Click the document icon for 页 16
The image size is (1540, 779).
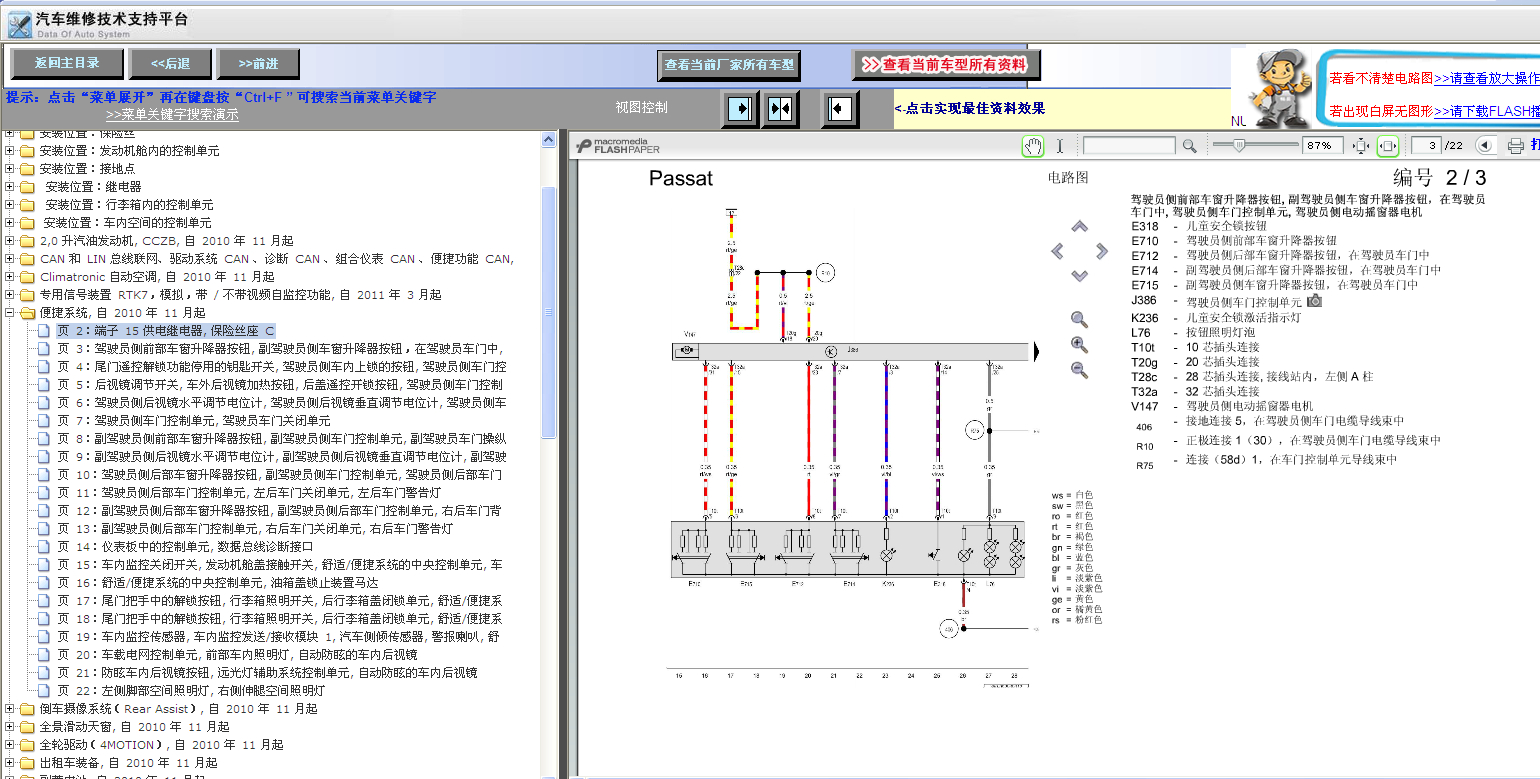(x=43, y=582)
